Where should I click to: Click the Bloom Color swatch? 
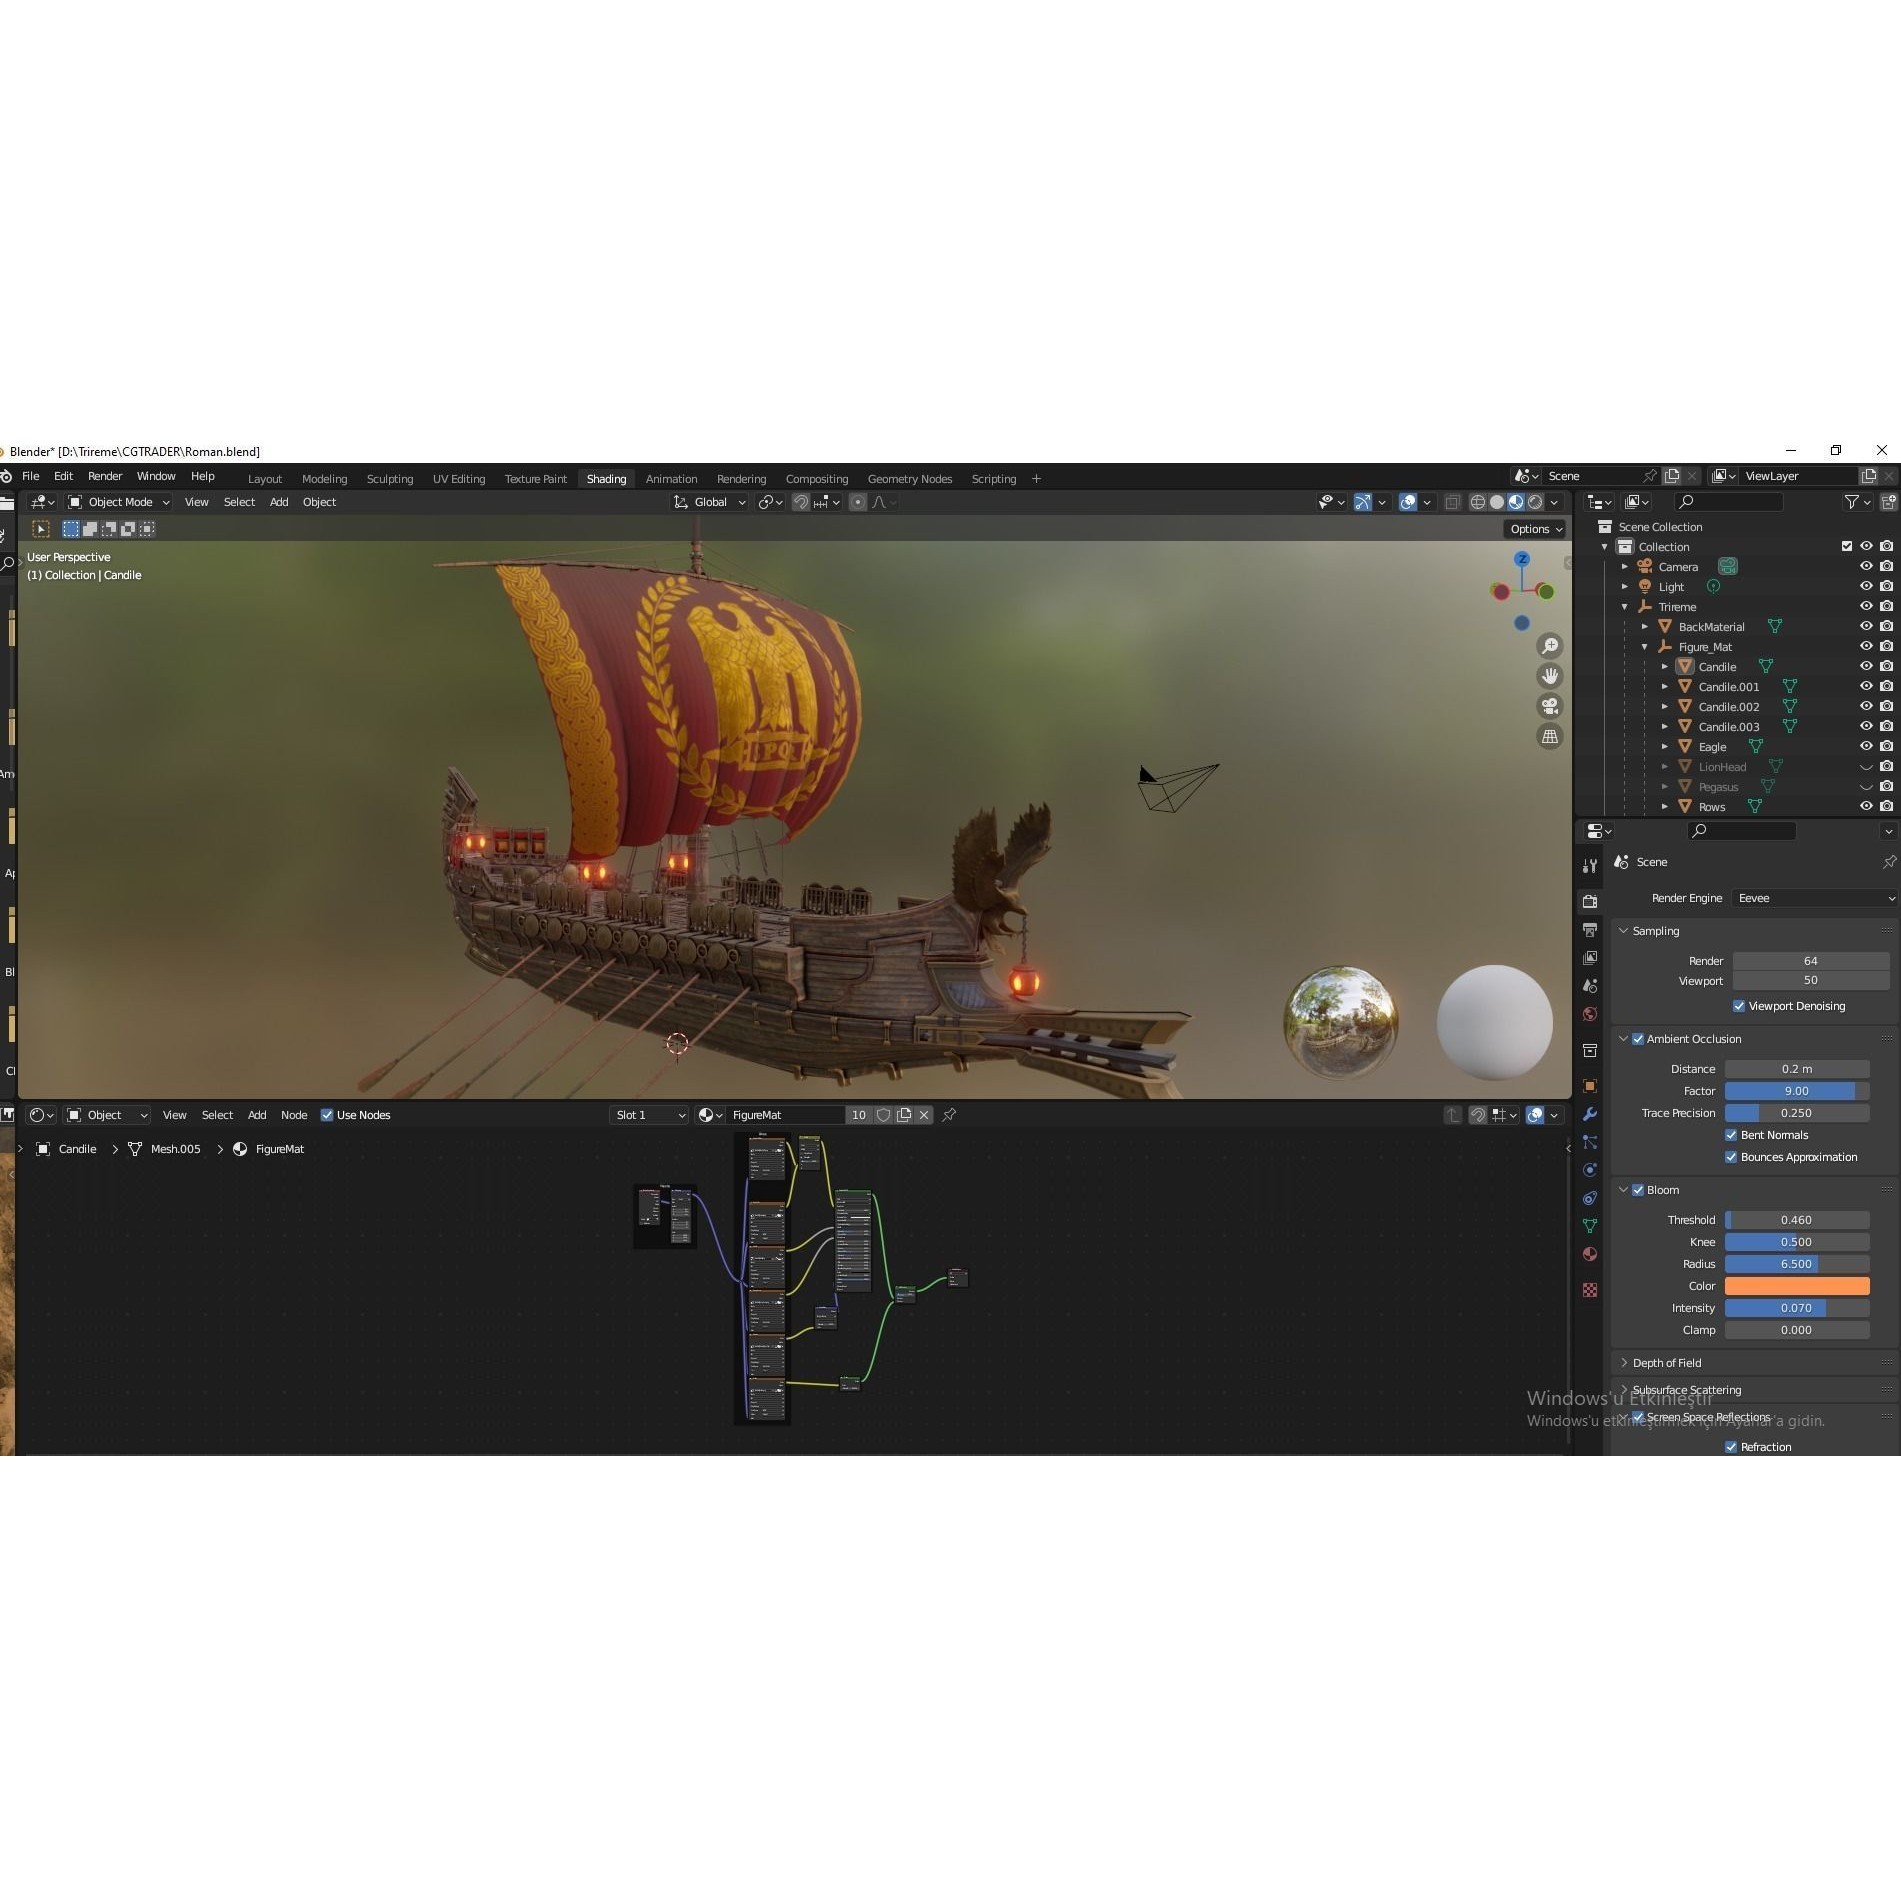pyautogui.click(x=1797, y=1286)
